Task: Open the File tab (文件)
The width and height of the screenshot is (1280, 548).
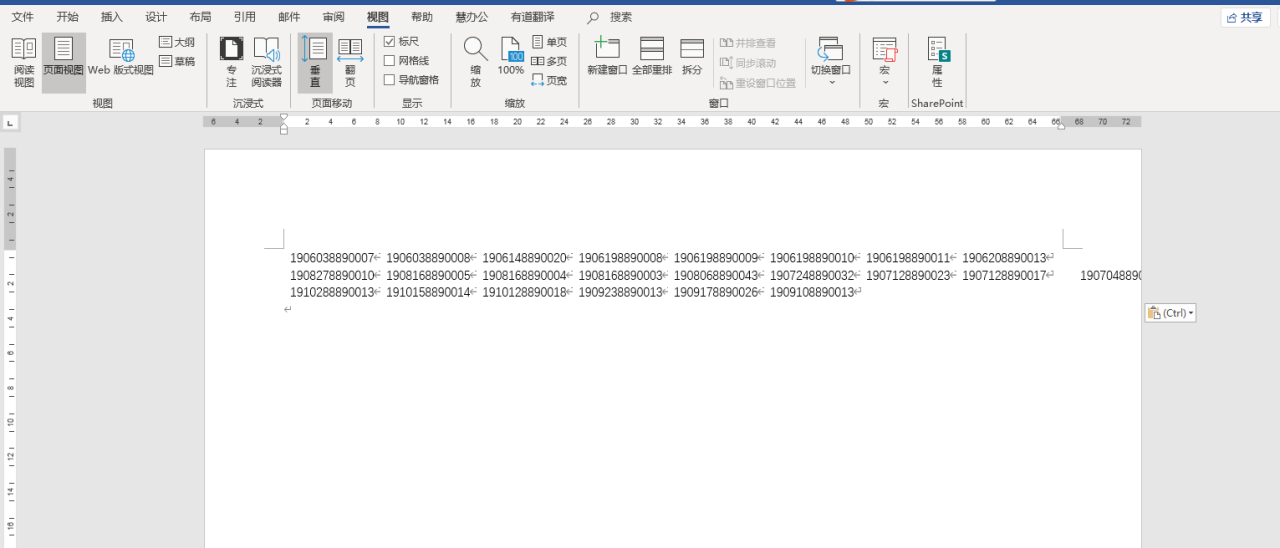Action: coord(22,17)
